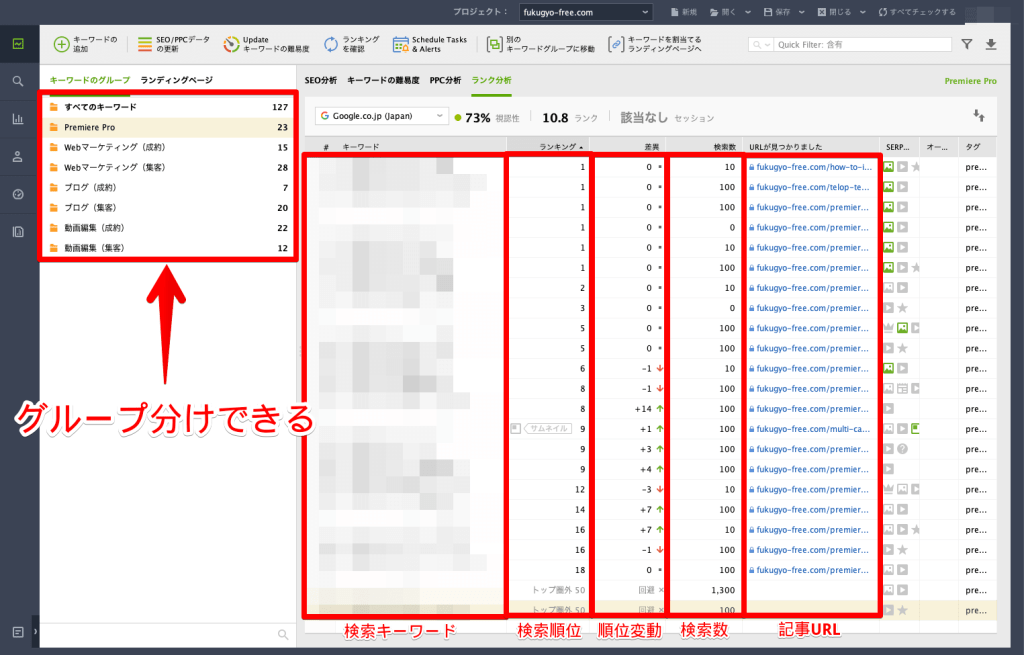Image resolution: width=1024 pixels, height=655 pixels.
Task: Open the bar chart sidebar module
Action: coord(18,119)
